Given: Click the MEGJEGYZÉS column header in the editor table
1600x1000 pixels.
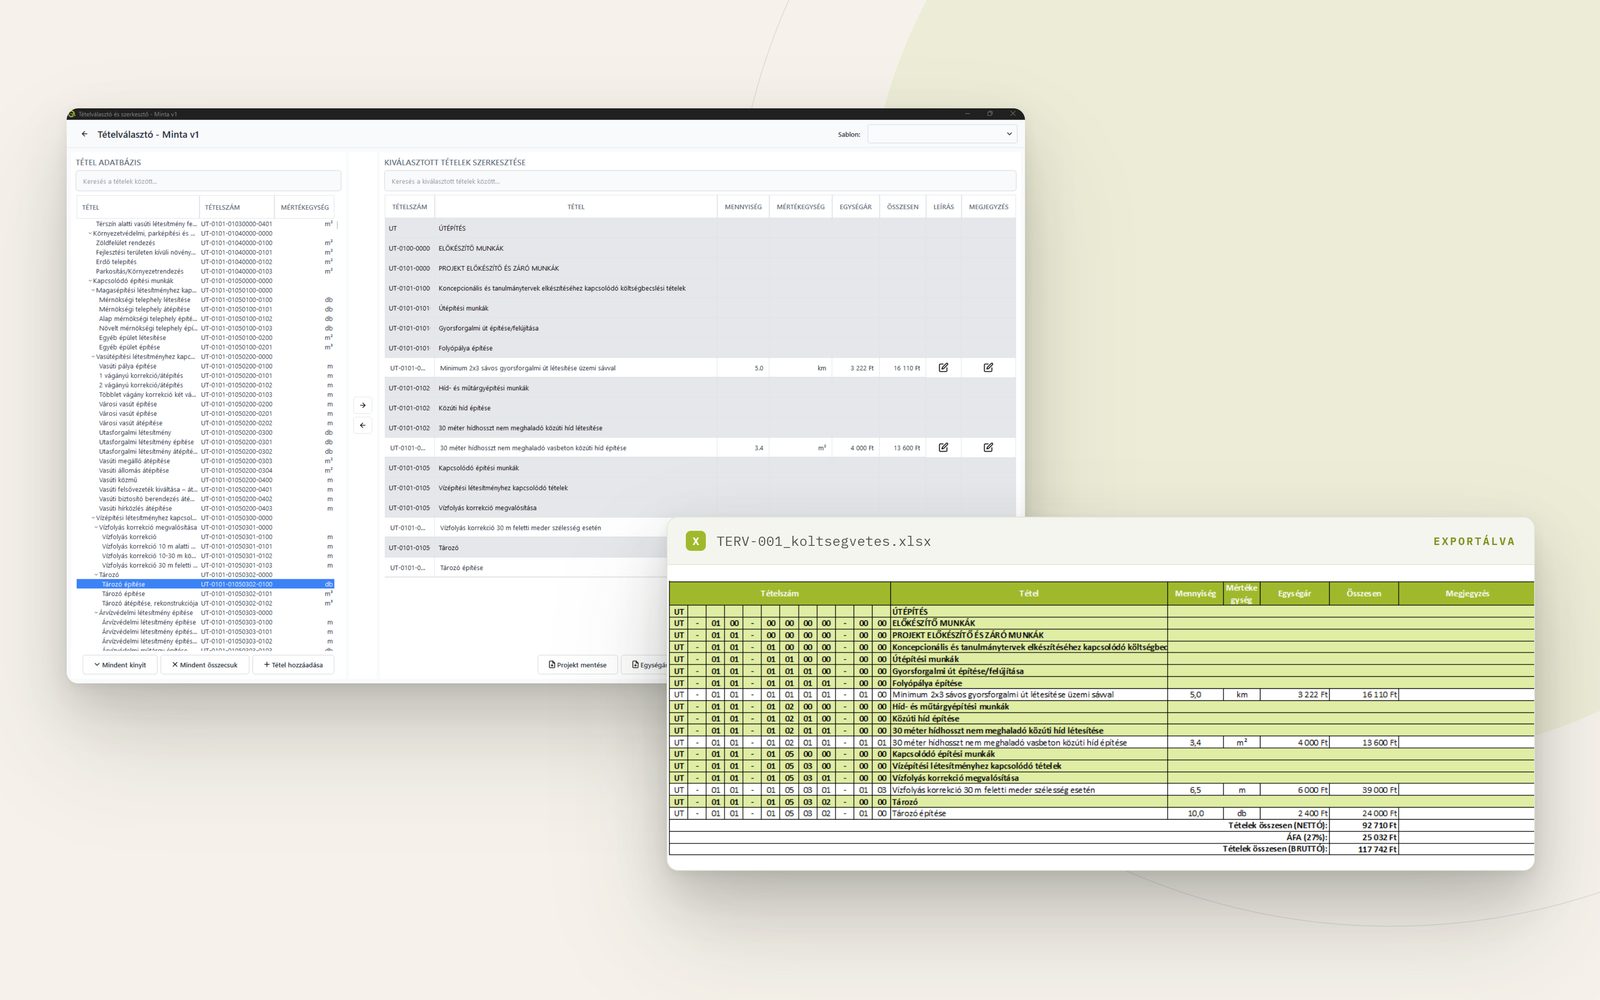Looking at the screenshot, I should (x=989, y=207).
